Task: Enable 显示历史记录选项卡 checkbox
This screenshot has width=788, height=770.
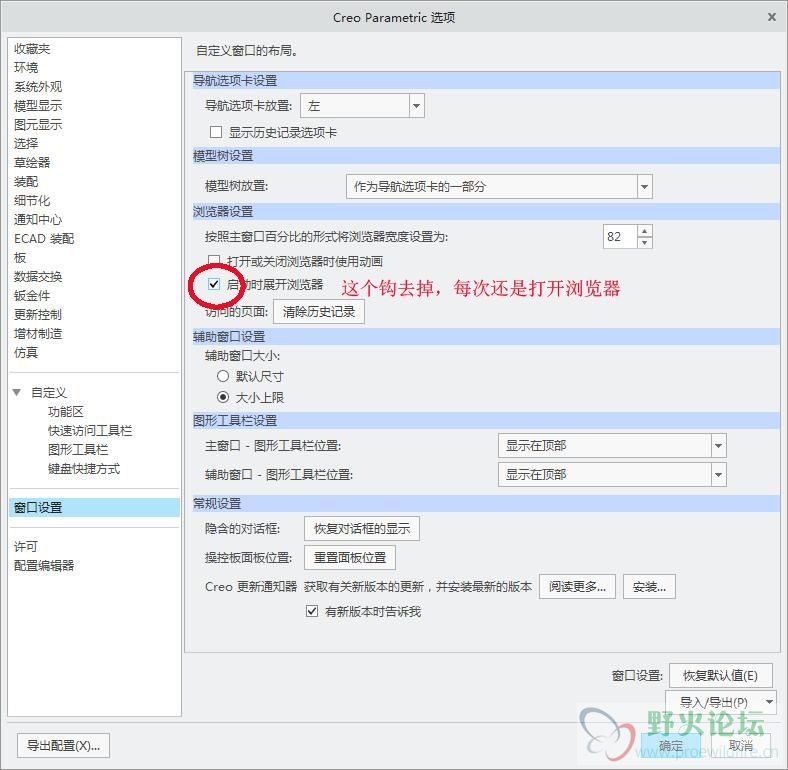Action: 216,132
